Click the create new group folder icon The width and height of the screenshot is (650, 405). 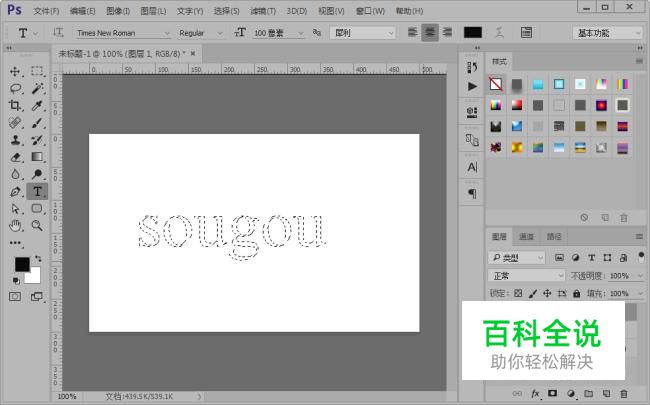point(588,393)
